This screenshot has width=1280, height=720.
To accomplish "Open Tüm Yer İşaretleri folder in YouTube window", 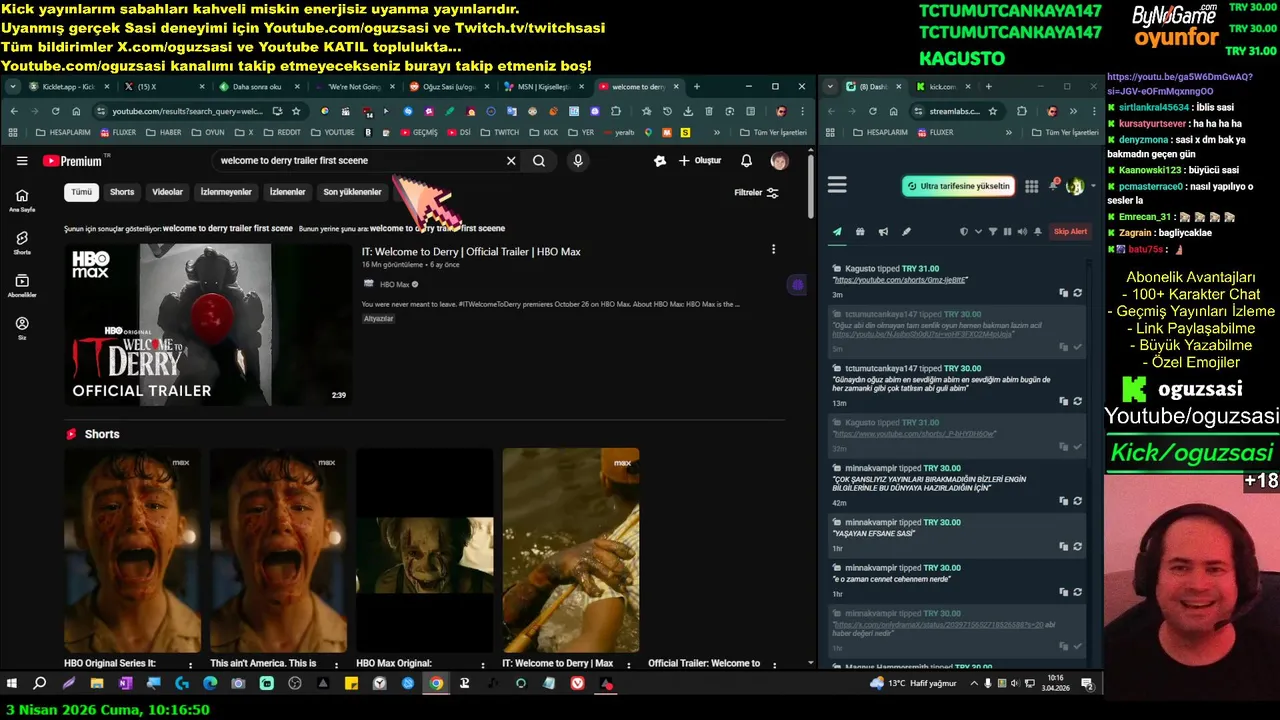I will tap(773, 132).
